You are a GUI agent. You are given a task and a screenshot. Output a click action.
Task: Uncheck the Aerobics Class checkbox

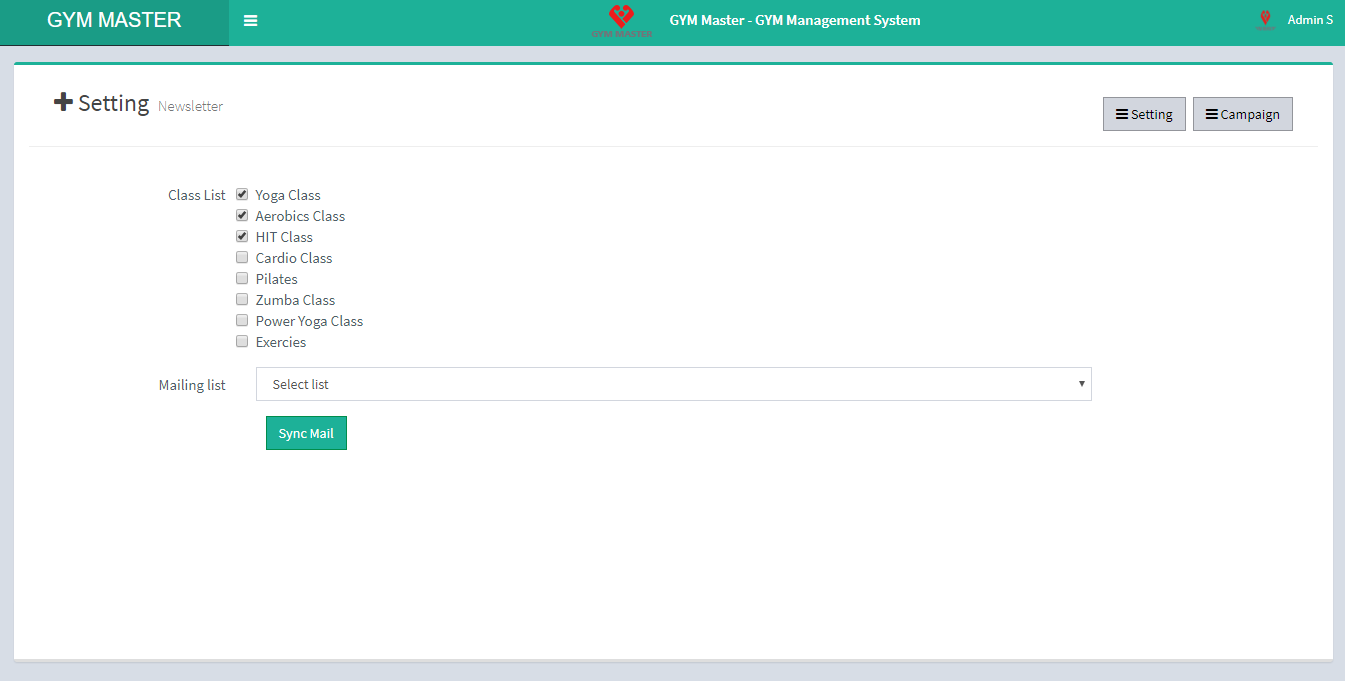pyautogui.click(x=242, y=215)
